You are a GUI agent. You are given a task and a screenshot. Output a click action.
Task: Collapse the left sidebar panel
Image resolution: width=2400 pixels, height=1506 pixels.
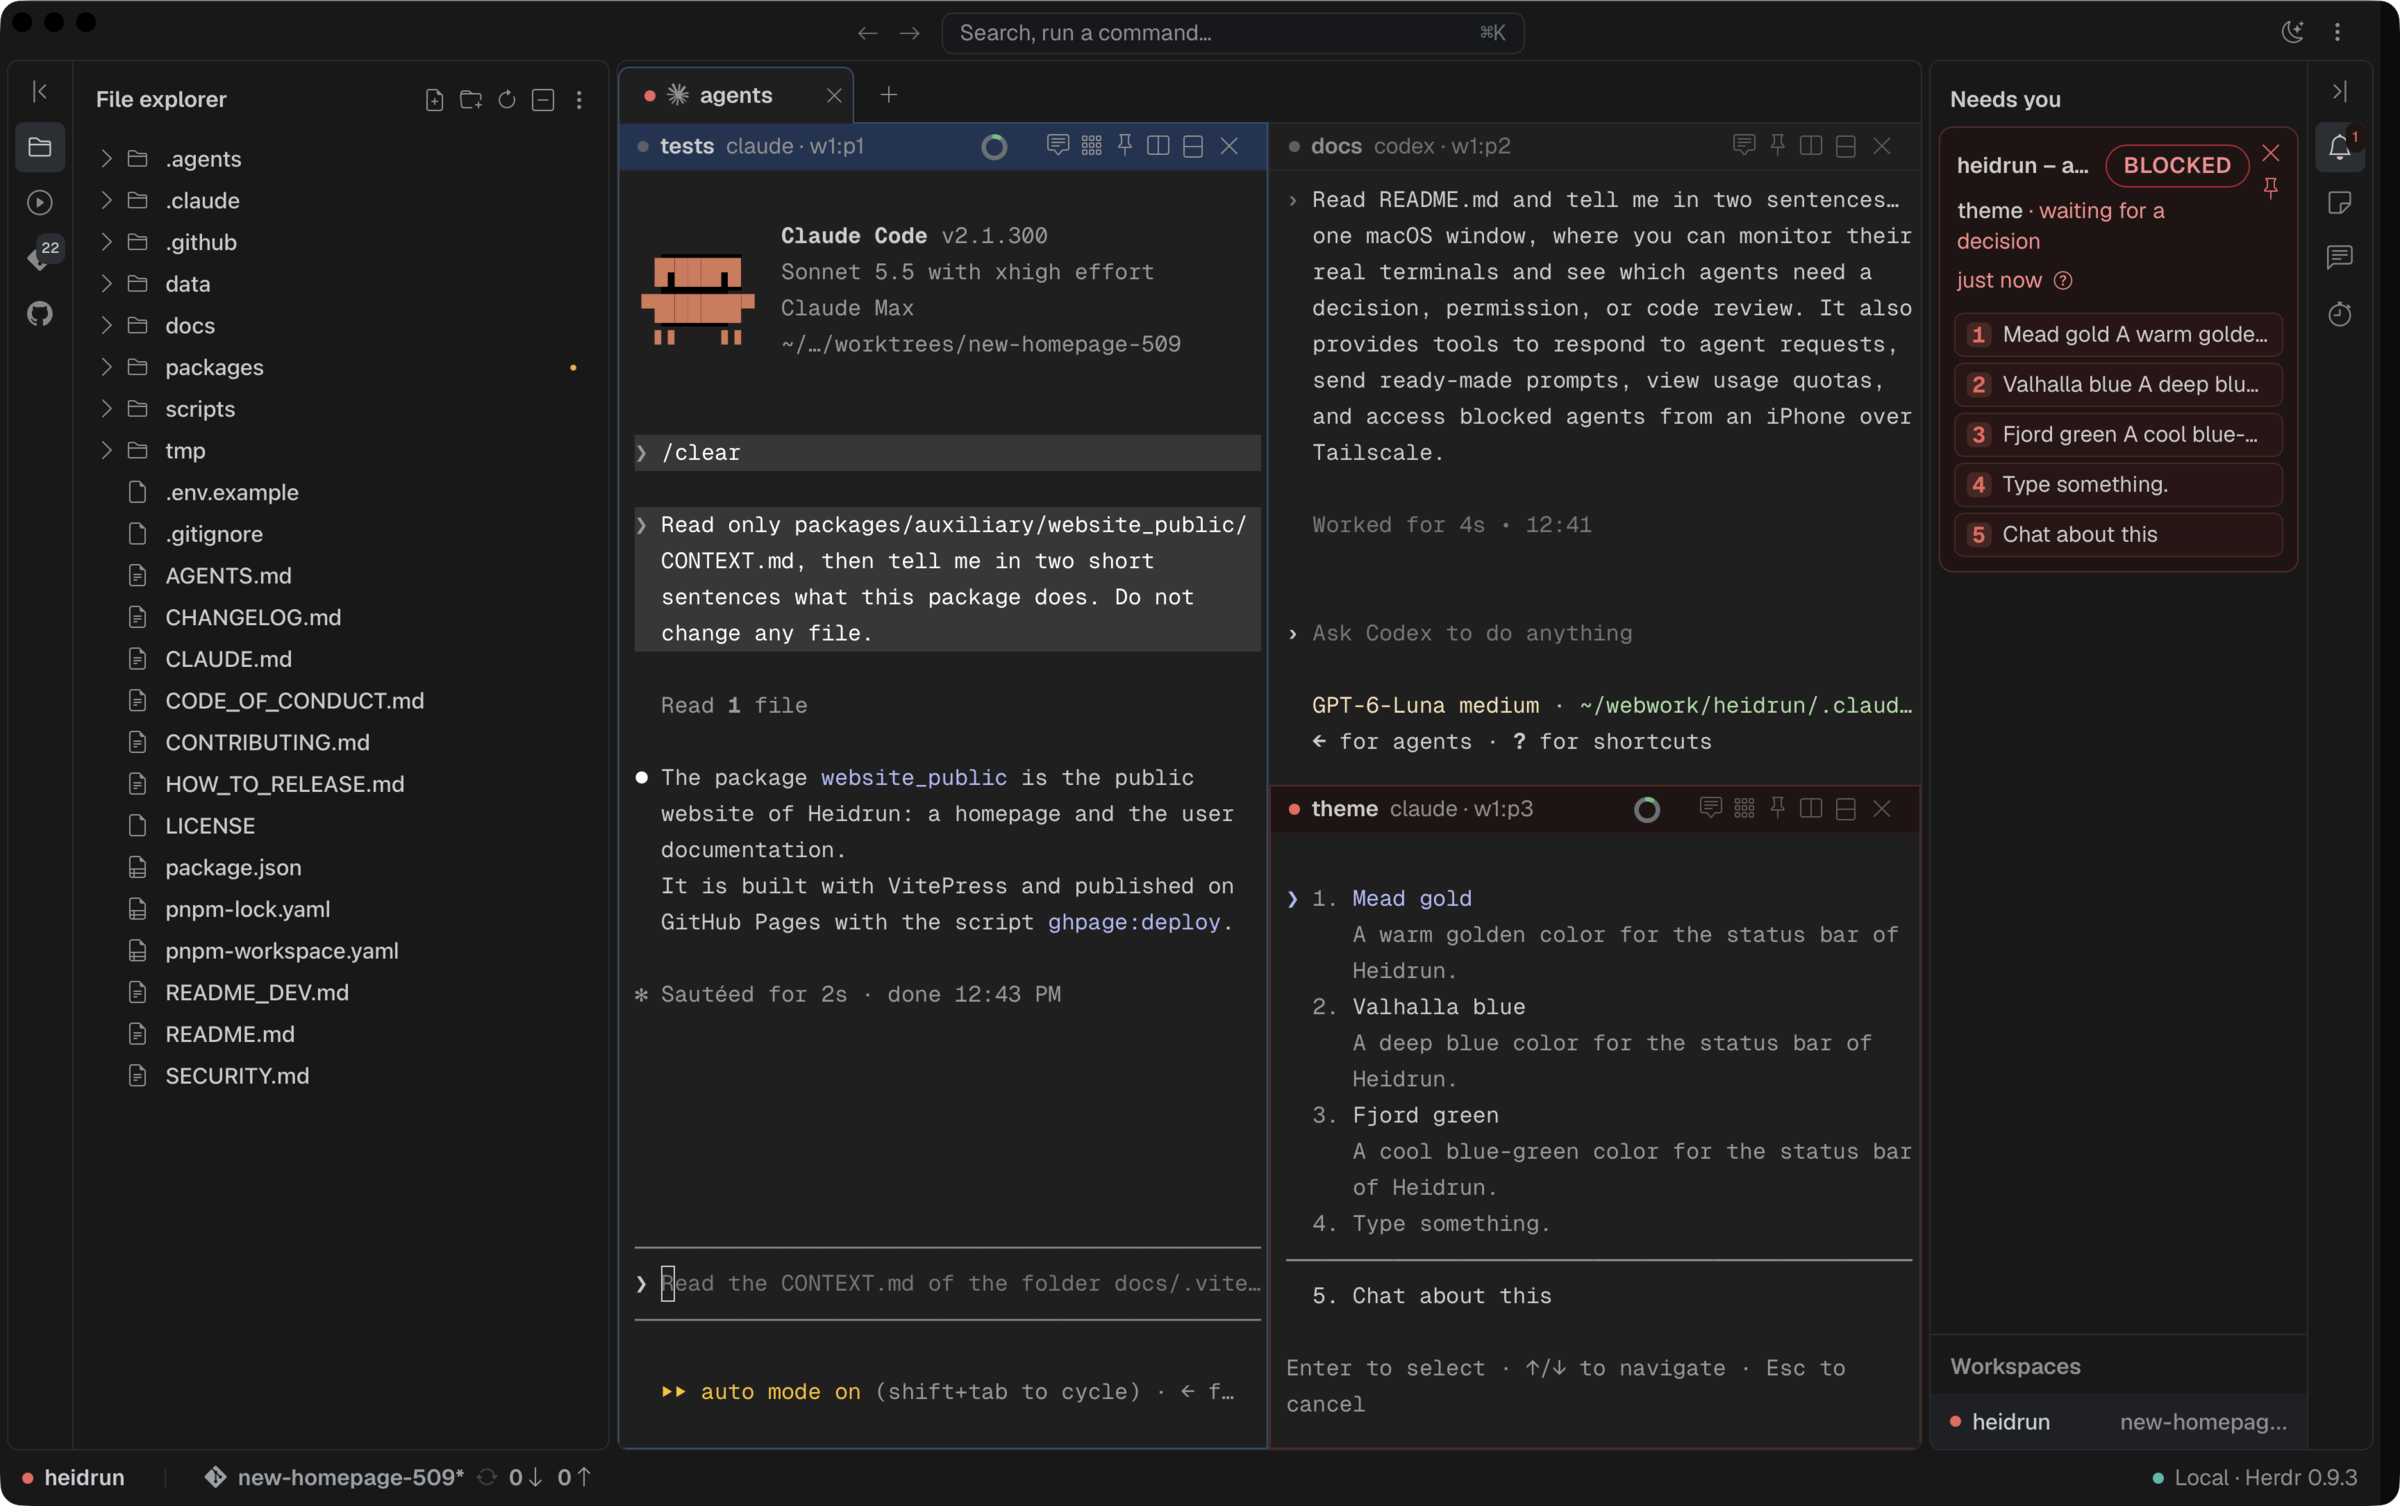(x=39, y=91)
